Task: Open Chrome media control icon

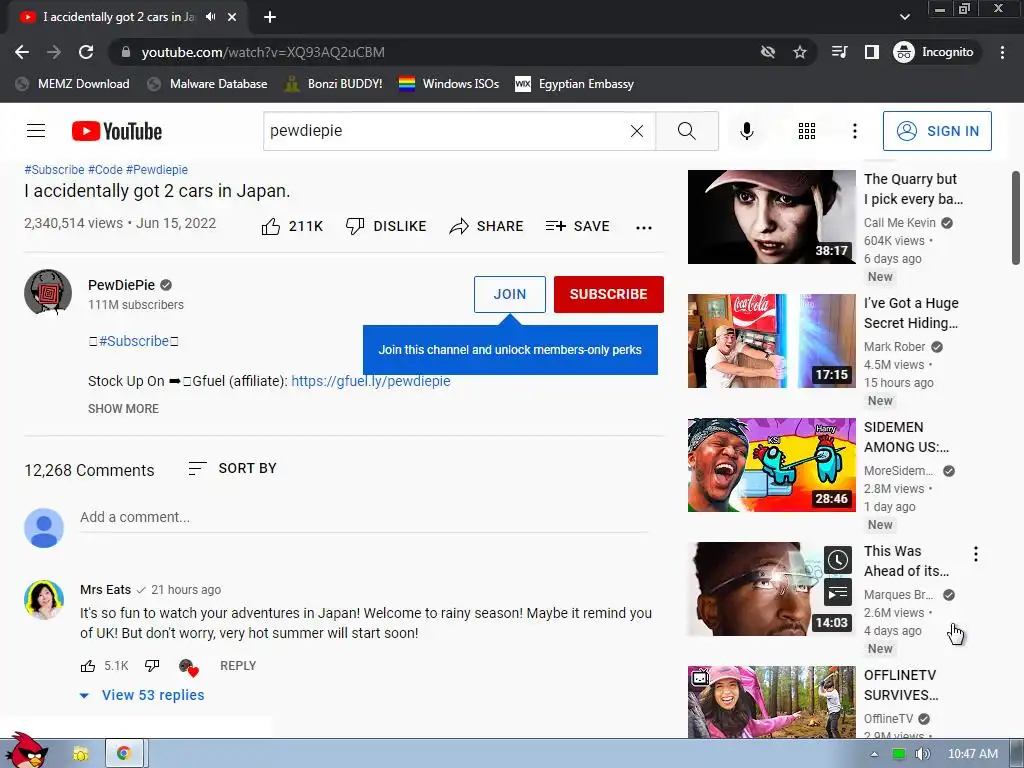Action: (839, 52)
